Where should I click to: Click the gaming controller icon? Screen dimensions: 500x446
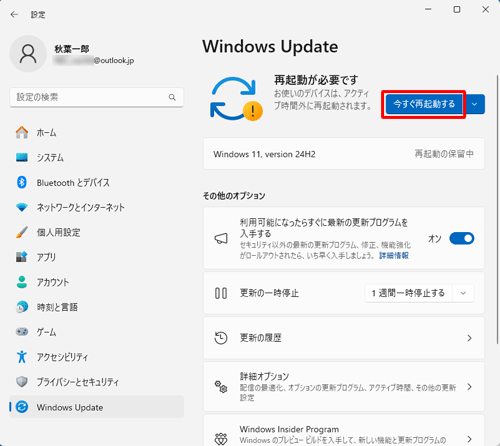click(22, 332)
